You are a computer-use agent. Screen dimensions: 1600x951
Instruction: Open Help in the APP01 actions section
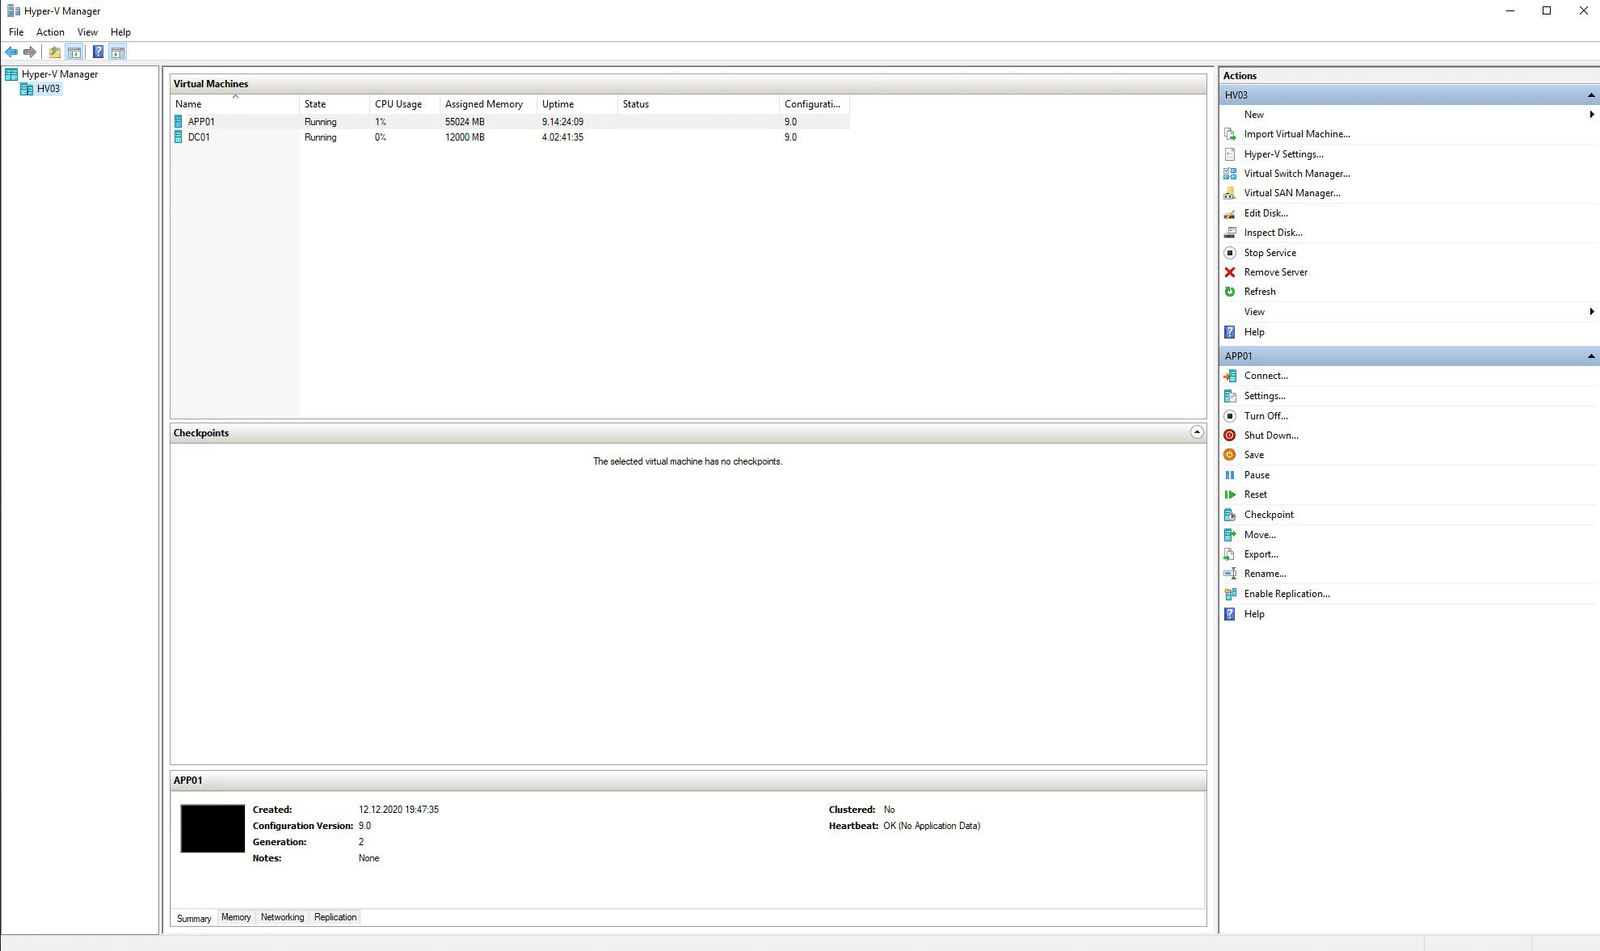1254,614
